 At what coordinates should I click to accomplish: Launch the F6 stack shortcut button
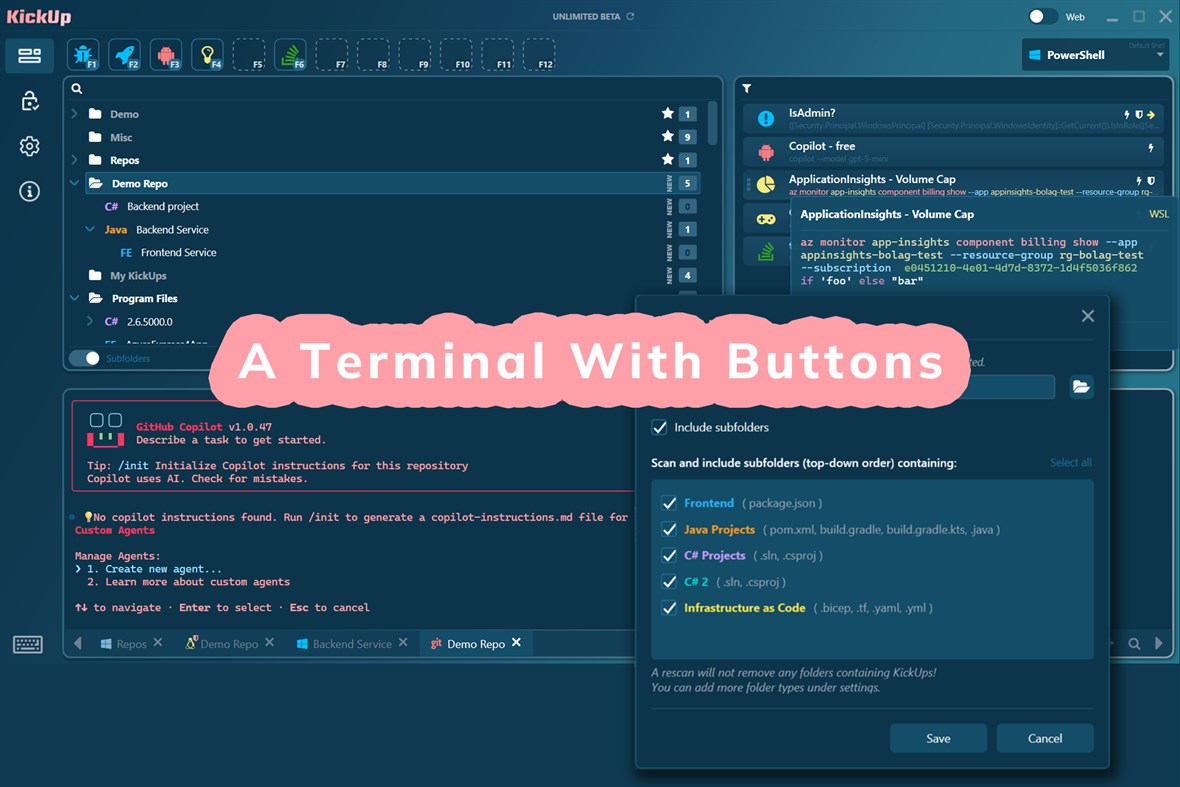[290, 55]
